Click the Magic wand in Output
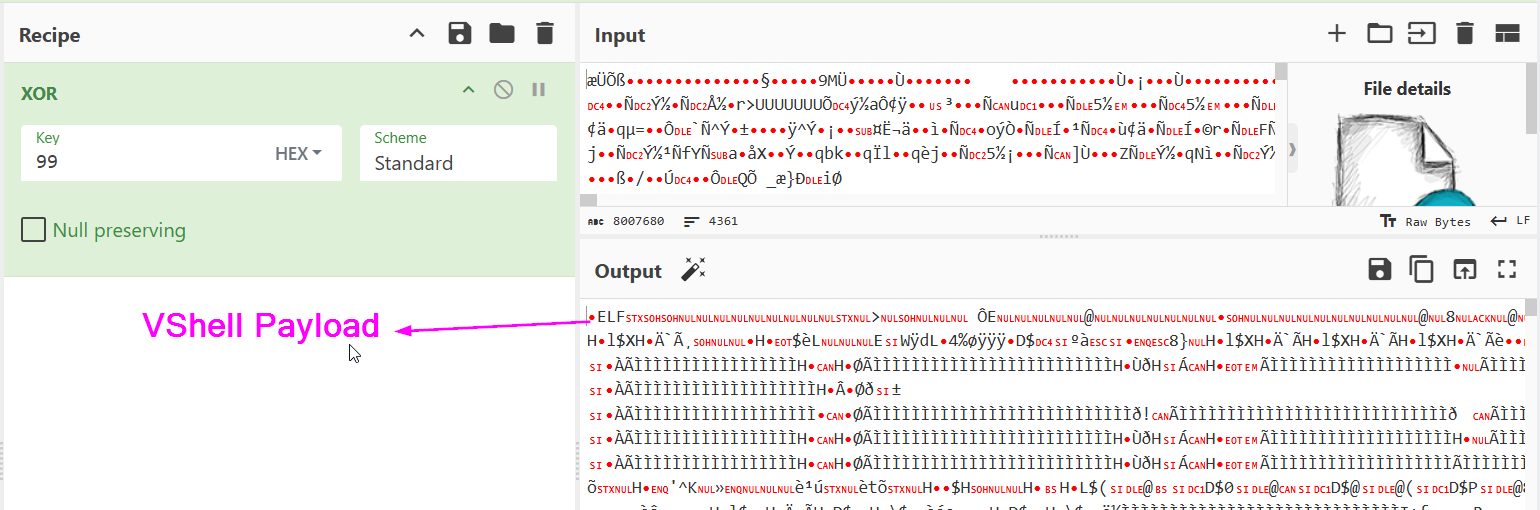 (x=693, y=270)
